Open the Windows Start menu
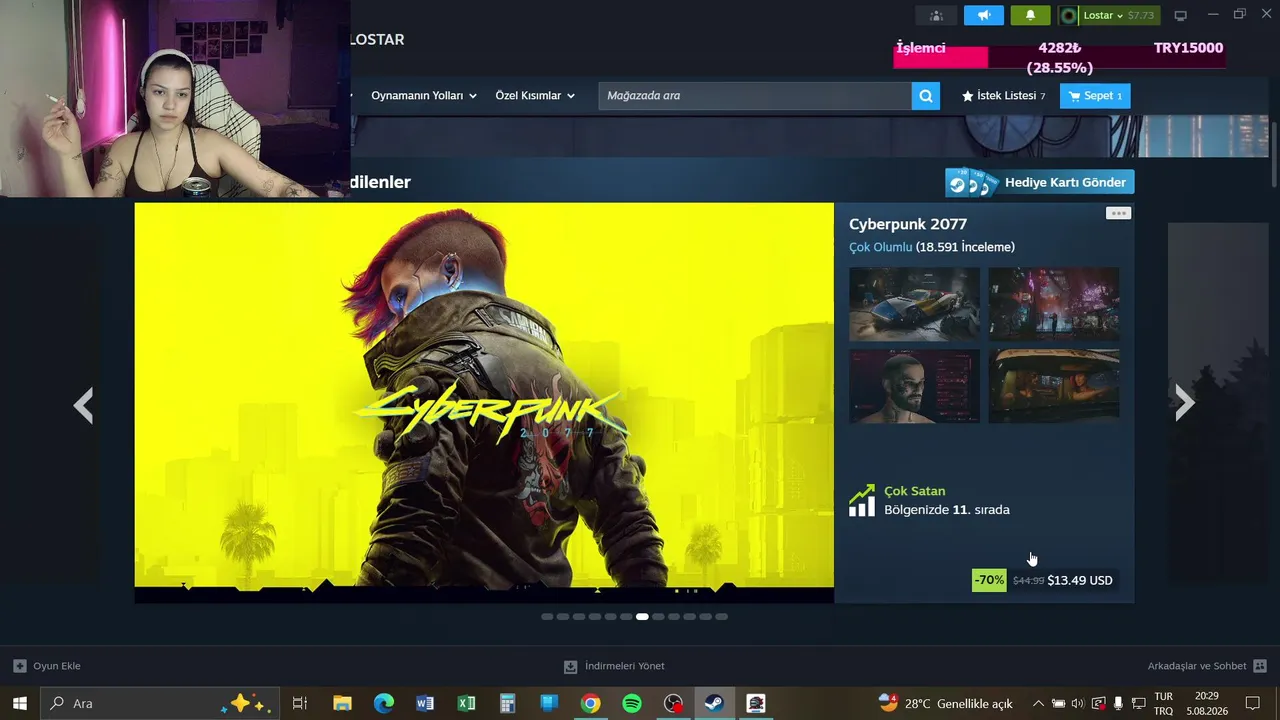Screen dimensions: 1280x720 [x=20, y=703]
